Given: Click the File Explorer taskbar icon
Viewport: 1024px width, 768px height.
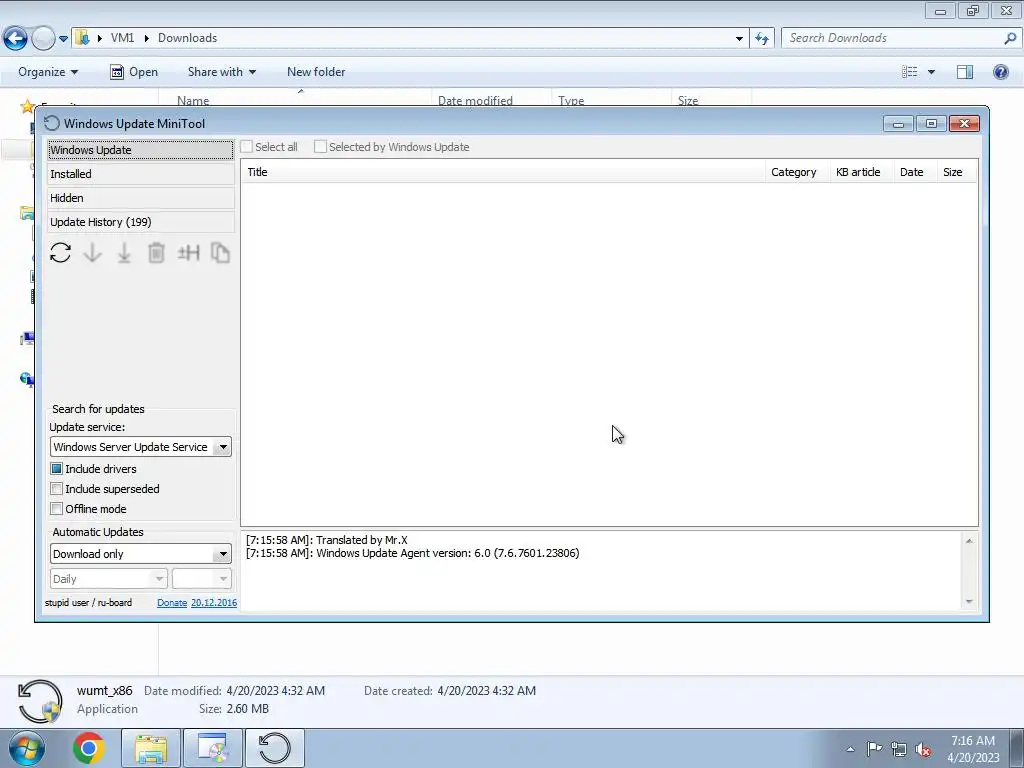Looking at the screenshot, I should 151,748.
